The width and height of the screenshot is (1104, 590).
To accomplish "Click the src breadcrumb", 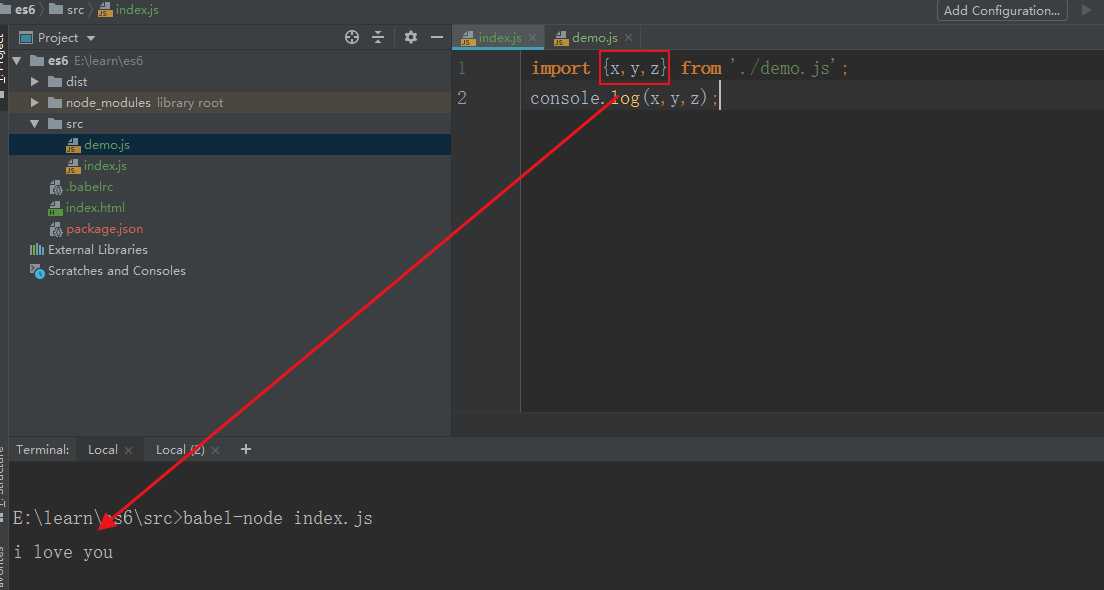I will pos(67,10).
